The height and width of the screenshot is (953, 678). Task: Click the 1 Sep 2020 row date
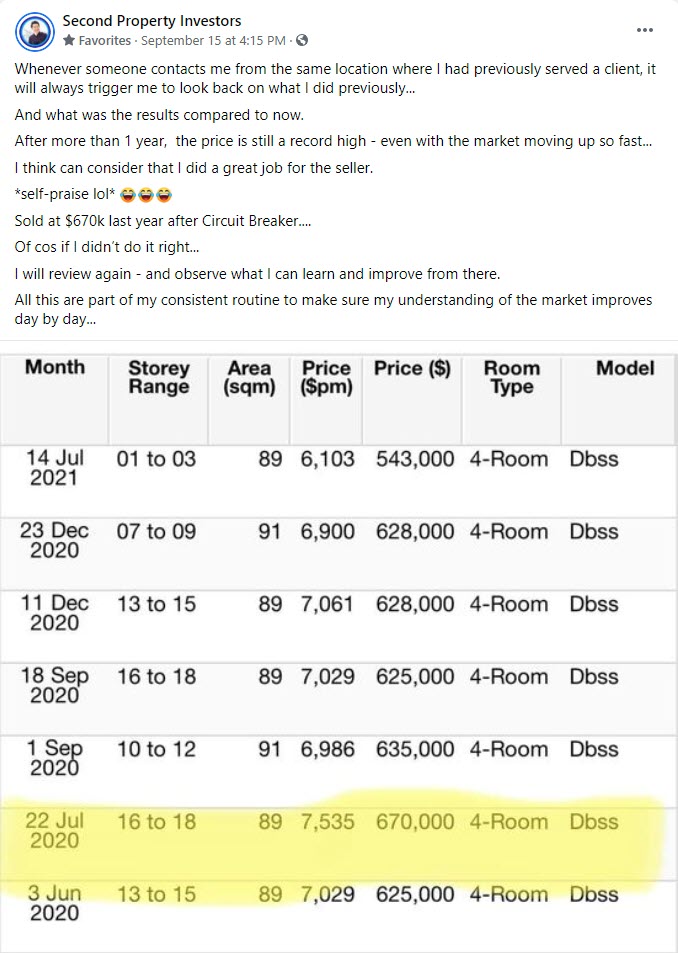tap(55, 758)
